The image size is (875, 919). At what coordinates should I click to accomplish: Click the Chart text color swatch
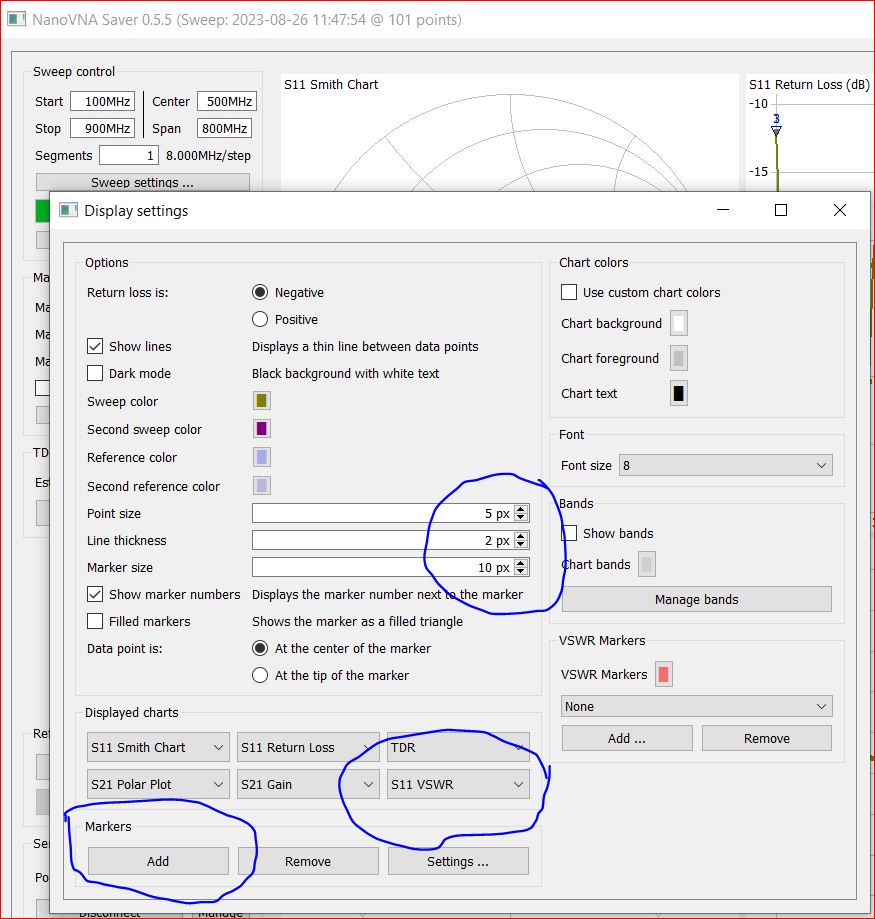click(679, 393)
